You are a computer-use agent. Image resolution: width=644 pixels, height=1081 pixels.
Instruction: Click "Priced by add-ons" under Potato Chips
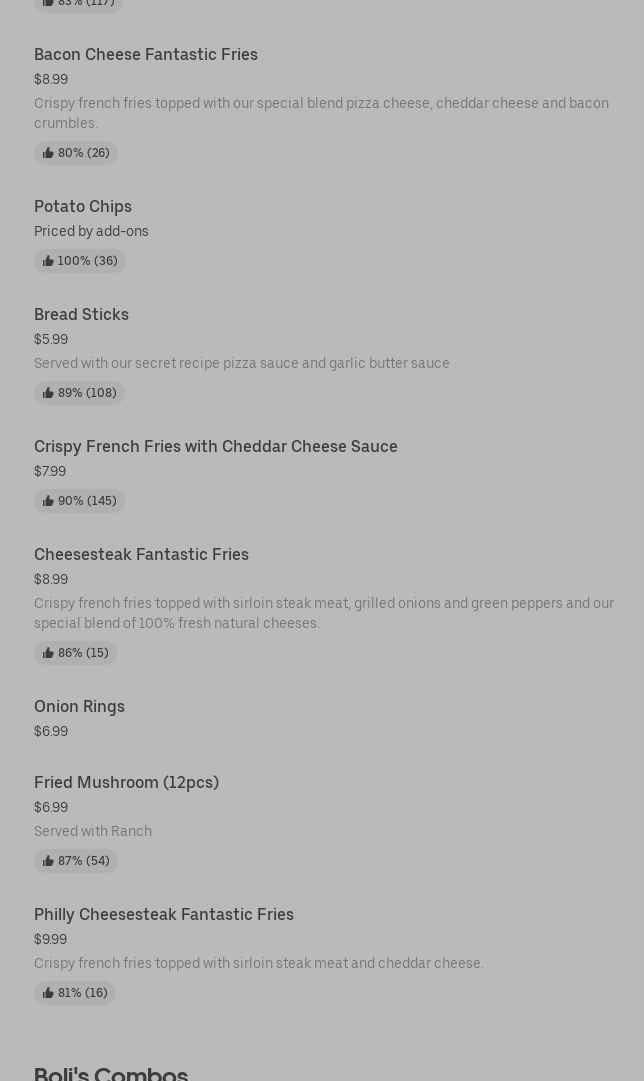91,232
